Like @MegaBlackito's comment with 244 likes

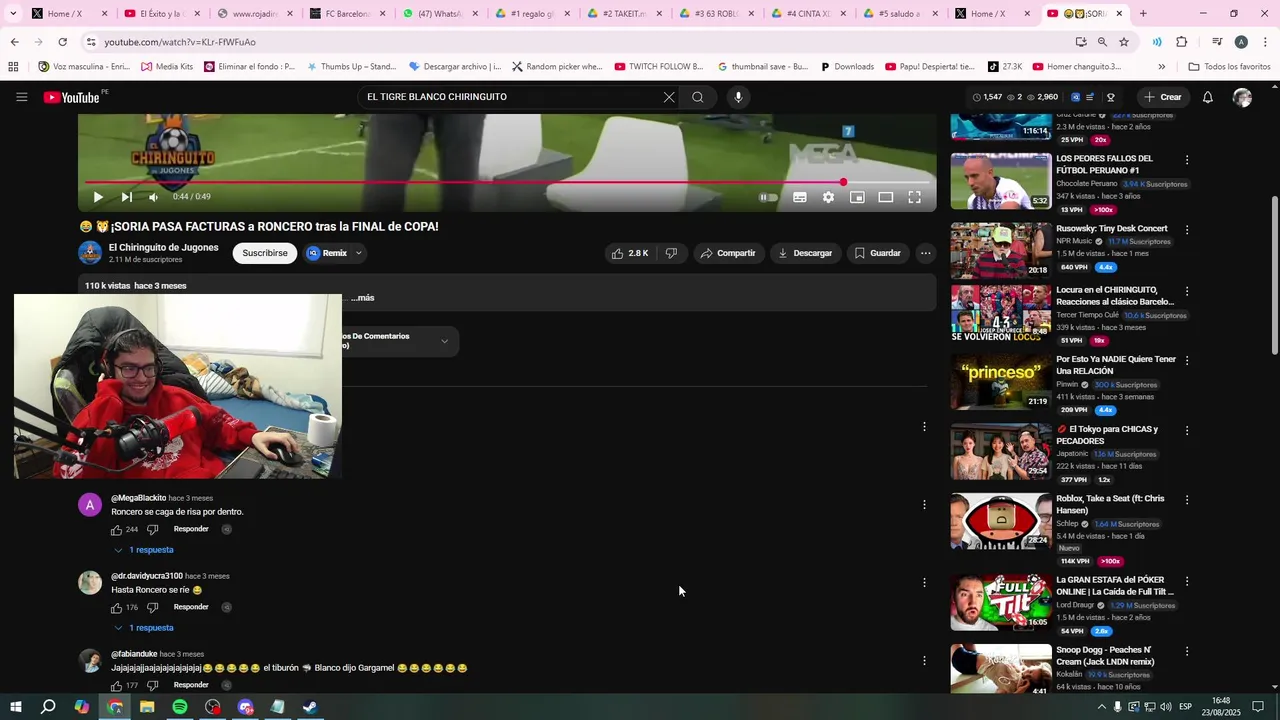(116, 530)
